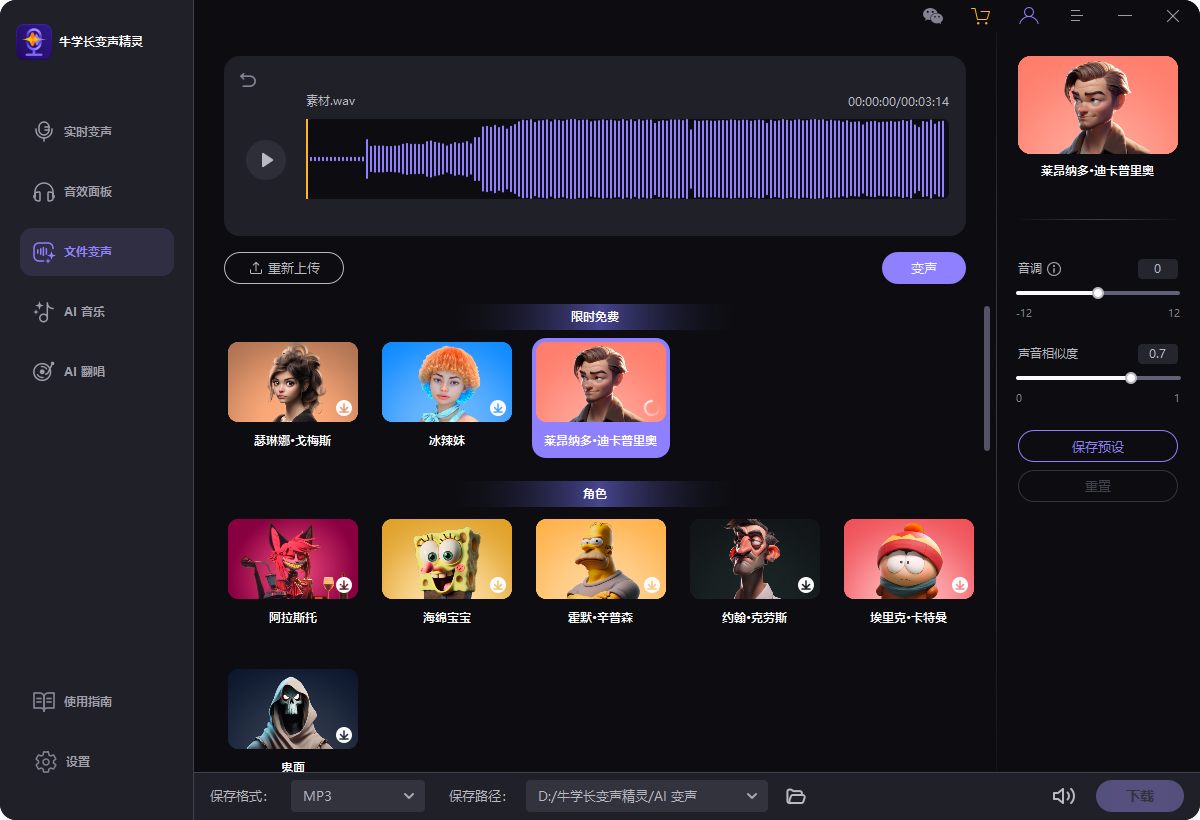This screenshot has height=820, width=1200.
Task: Select the 瑟琳娜•戈梅斯 voice thumbnail
Action: pos(293,382)
